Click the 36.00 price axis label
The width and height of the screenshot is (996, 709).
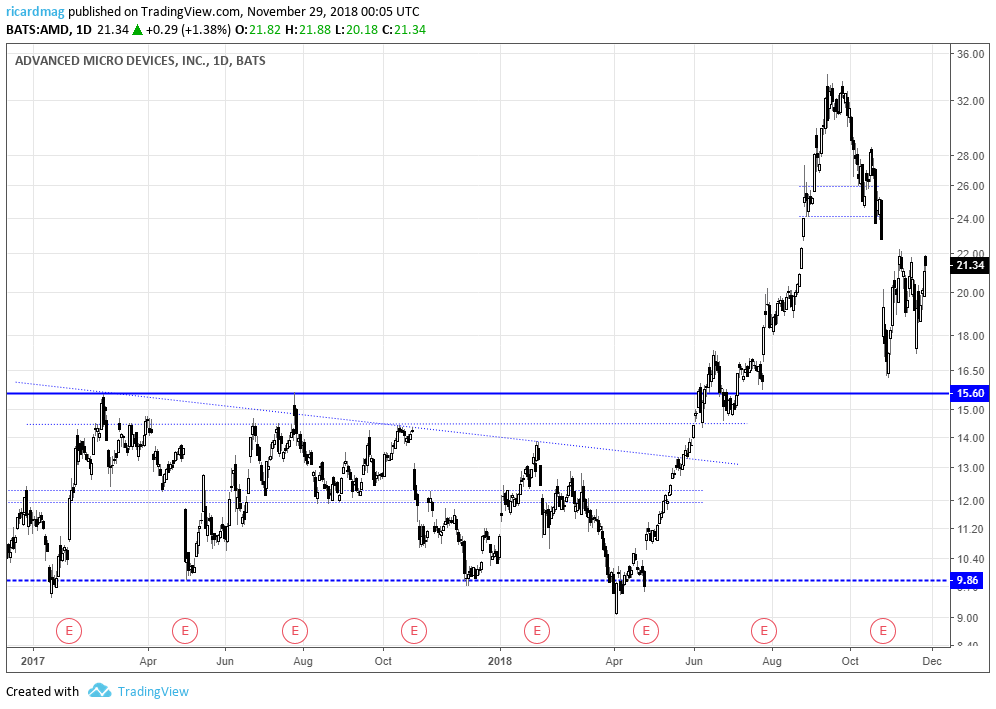971,54
